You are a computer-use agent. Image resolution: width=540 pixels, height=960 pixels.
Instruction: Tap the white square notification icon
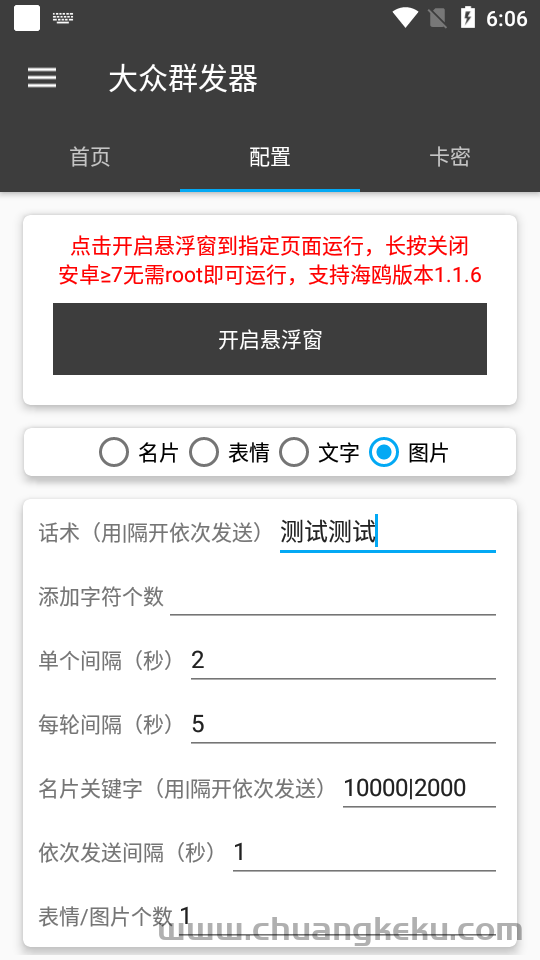(27, 18)
